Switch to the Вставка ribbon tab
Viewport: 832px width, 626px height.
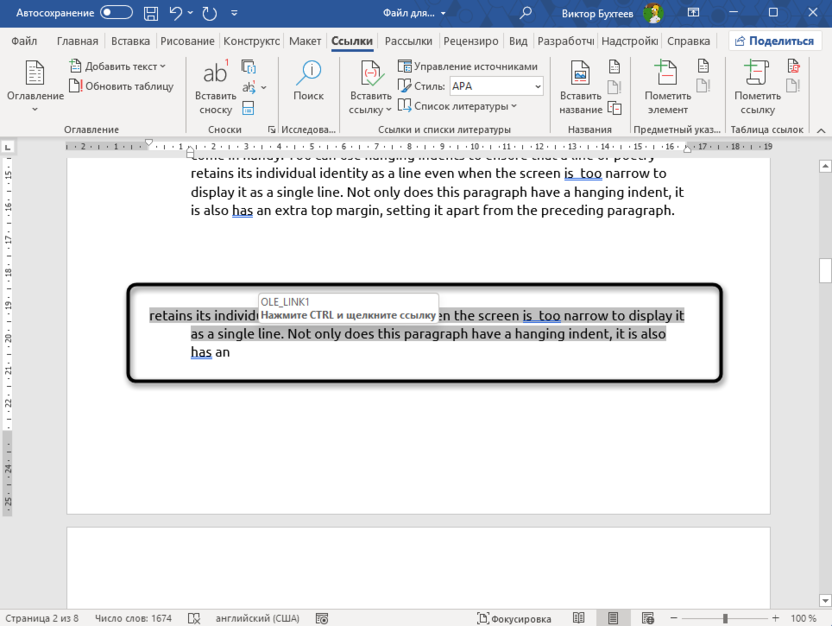[130, 41]
